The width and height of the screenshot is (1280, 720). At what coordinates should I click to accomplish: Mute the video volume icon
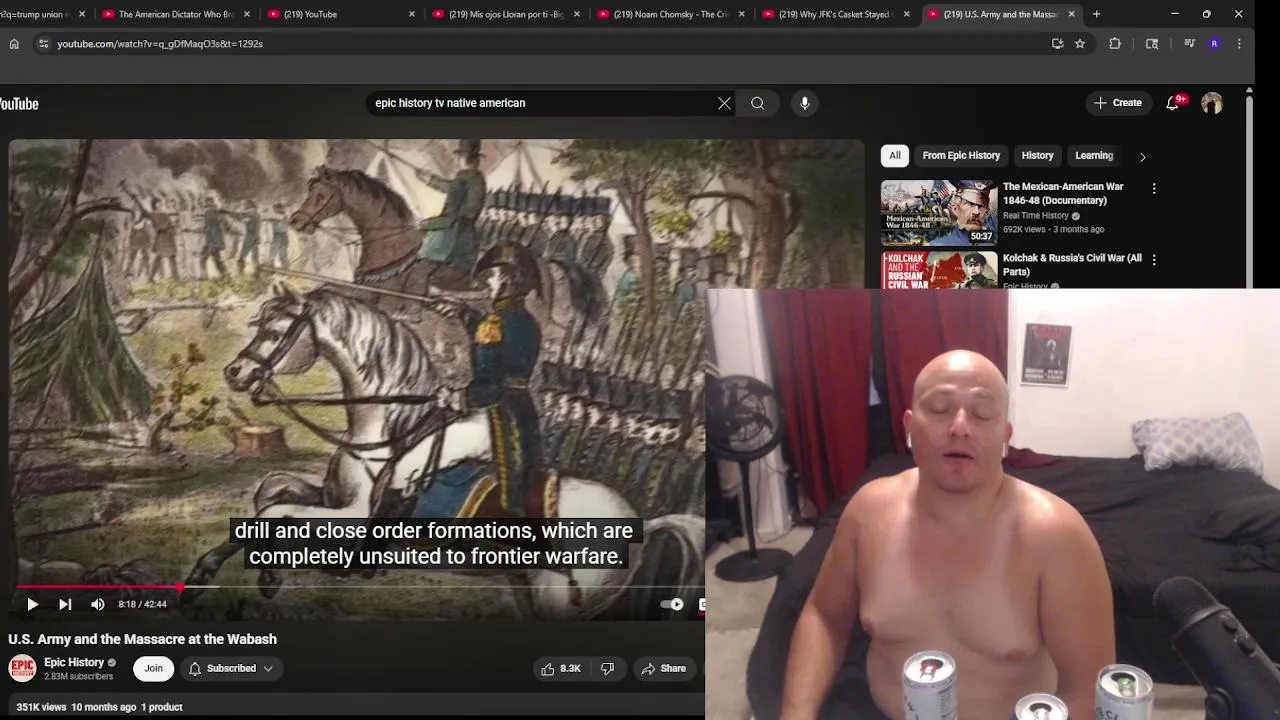click(x=97, y=604)
